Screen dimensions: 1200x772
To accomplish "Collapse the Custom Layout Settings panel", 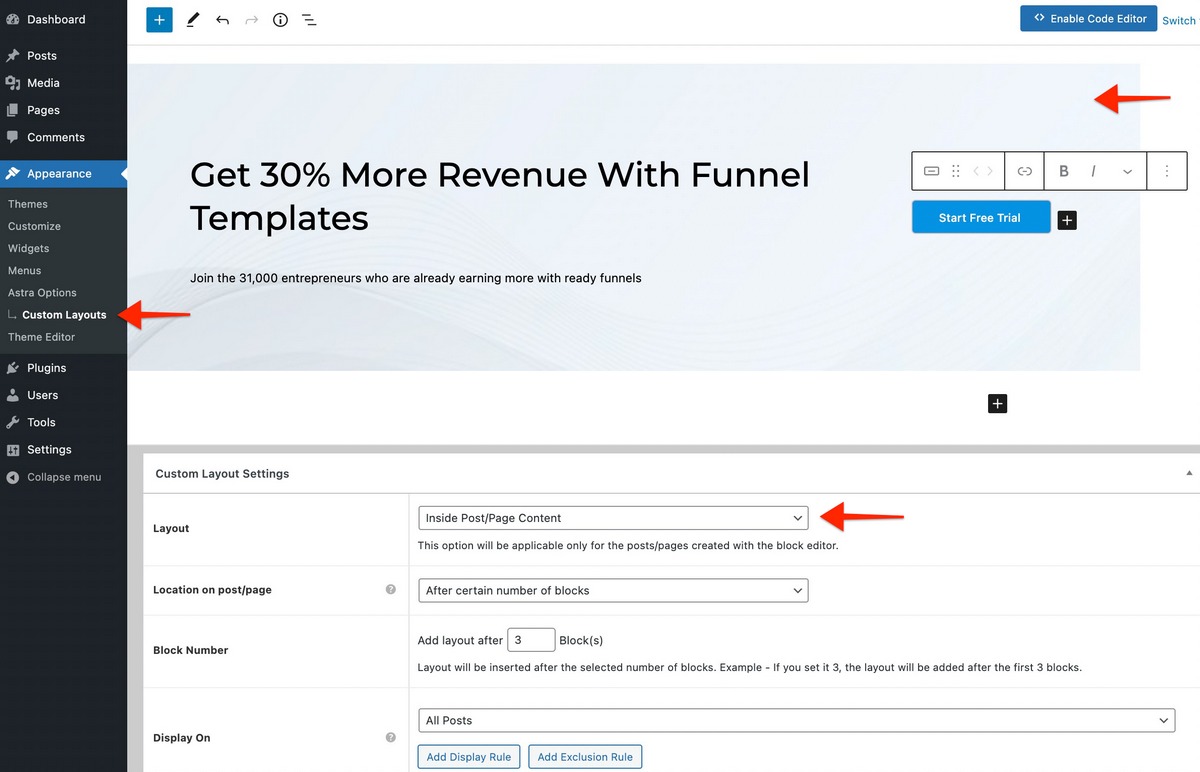I will coord(1189,473).
